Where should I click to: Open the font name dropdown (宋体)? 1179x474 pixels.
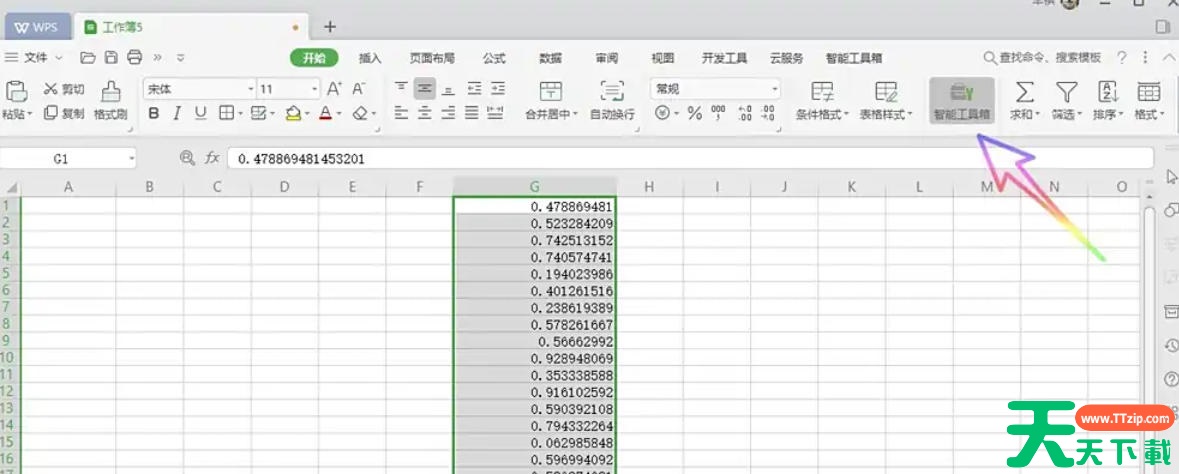251,89
